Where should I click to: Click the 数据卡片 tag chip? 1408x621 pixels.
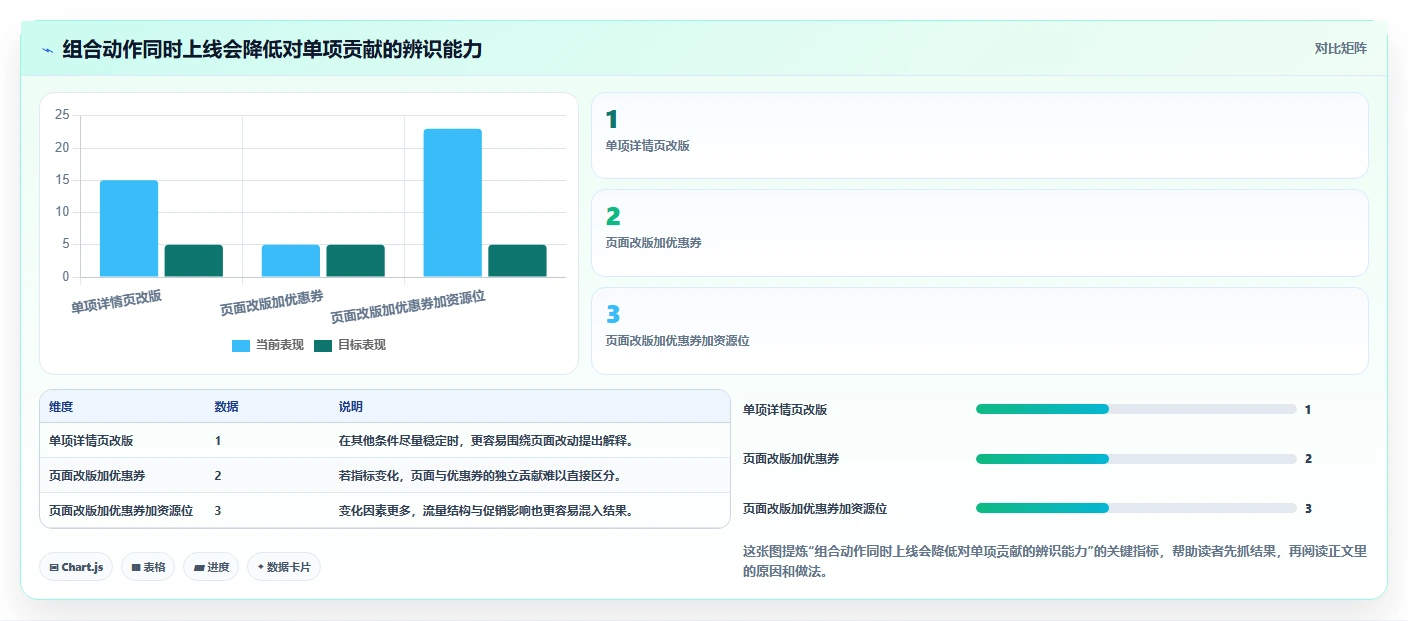tap(284, 567)
